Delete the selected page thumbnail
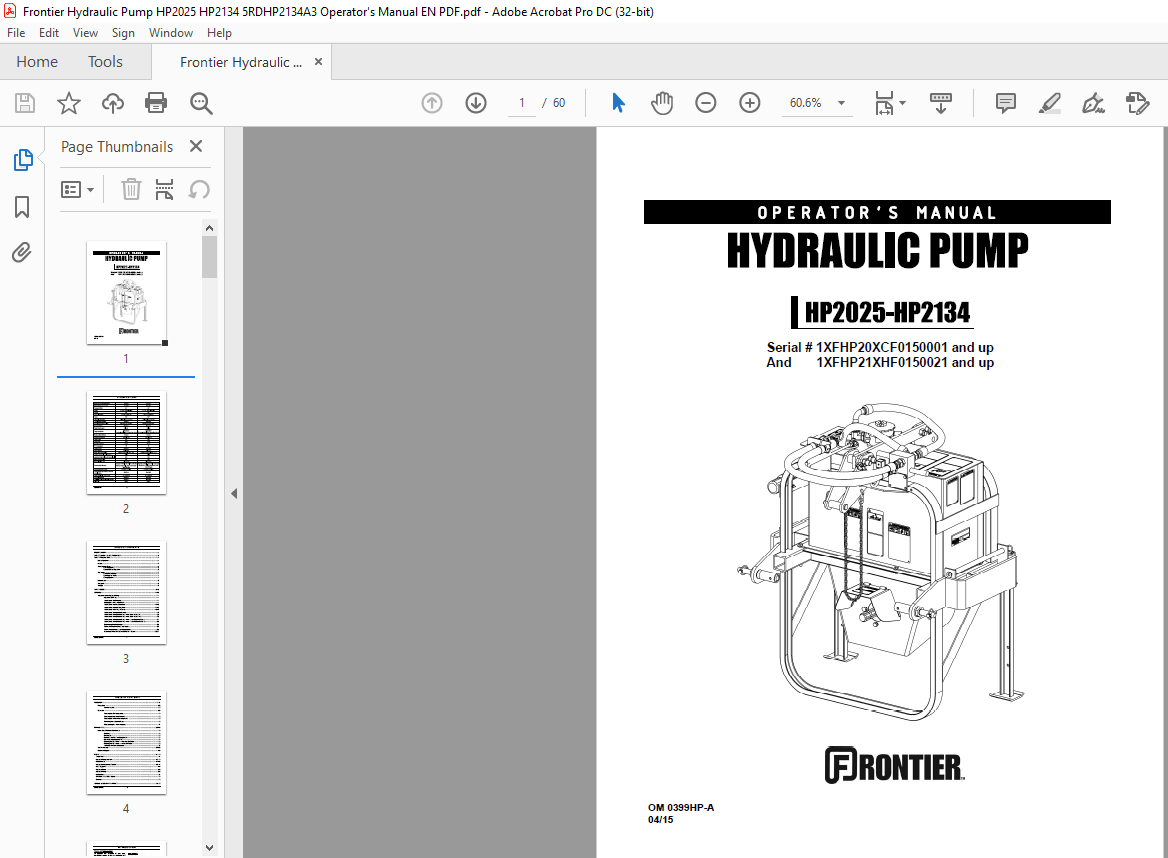1168x858 pixels. 131,189
